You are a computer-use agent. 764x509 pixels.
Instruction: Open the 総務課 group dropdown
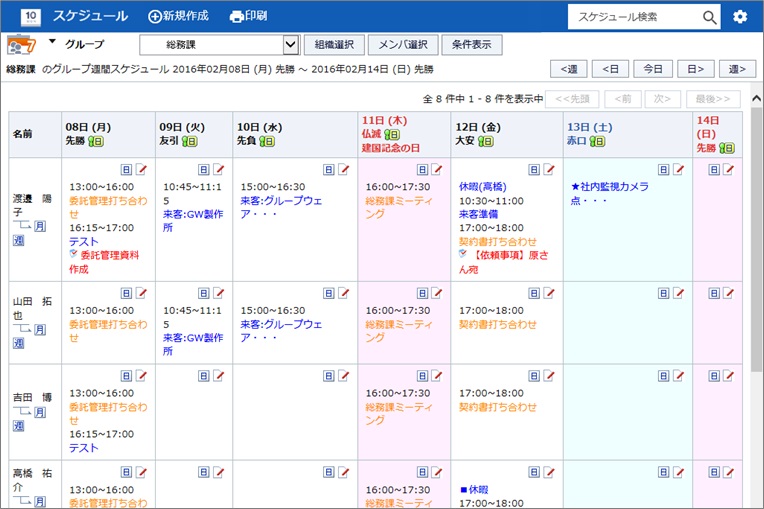pyautogui.click(x=218, y=45)
